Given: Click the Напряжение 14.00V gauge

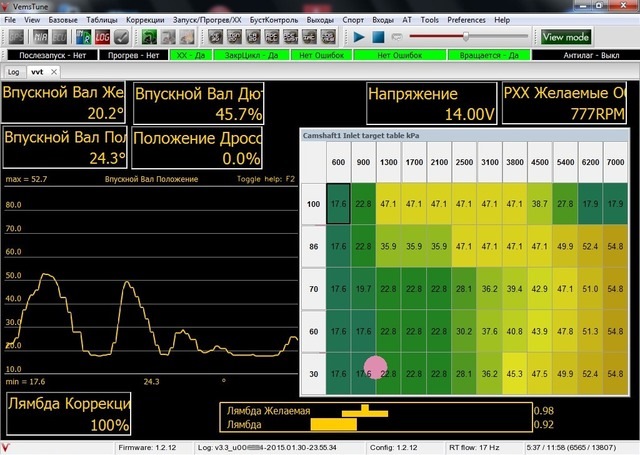Looking at the screenshot, I should coord(431,103).
